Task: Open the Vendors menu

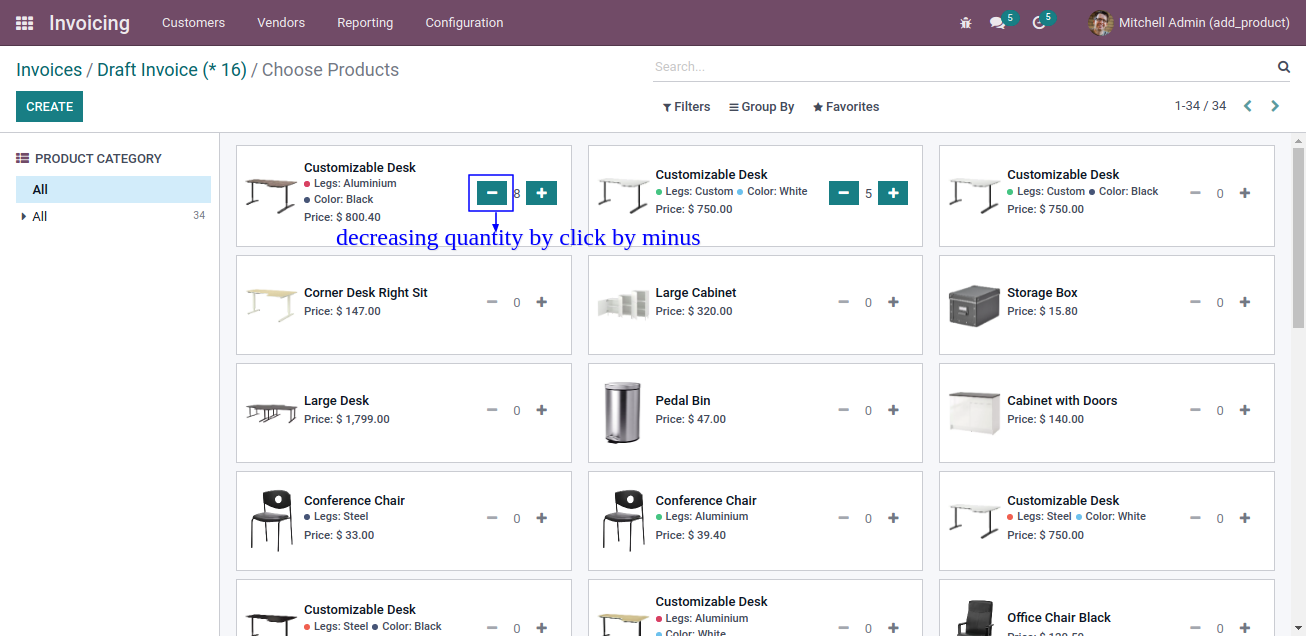Action: (281, 22)
